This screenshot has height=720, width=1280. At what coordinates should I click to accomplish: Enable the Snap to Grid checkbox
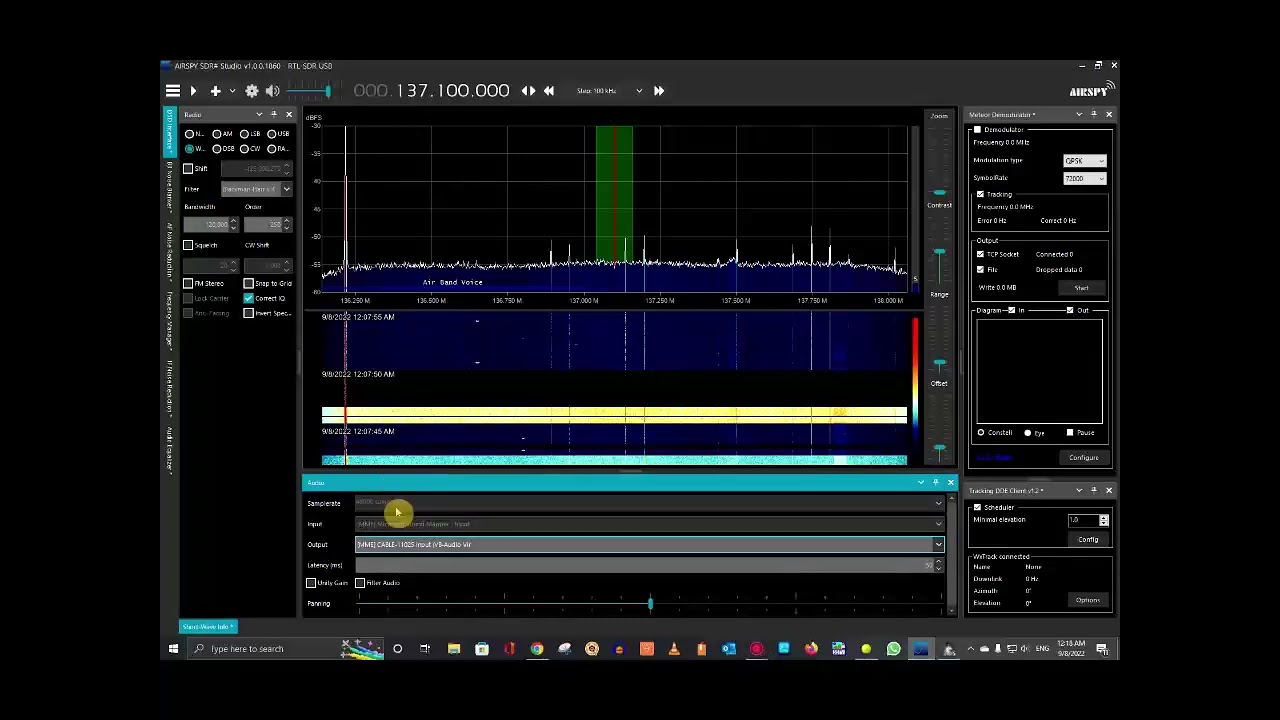click(249, 284)
